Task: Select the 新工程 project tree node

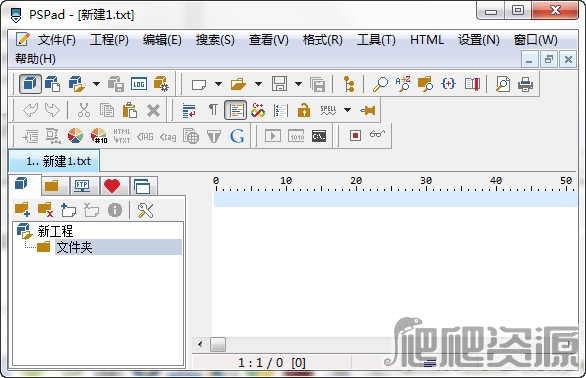Action: pyautogui.click(x=55, y=231)
